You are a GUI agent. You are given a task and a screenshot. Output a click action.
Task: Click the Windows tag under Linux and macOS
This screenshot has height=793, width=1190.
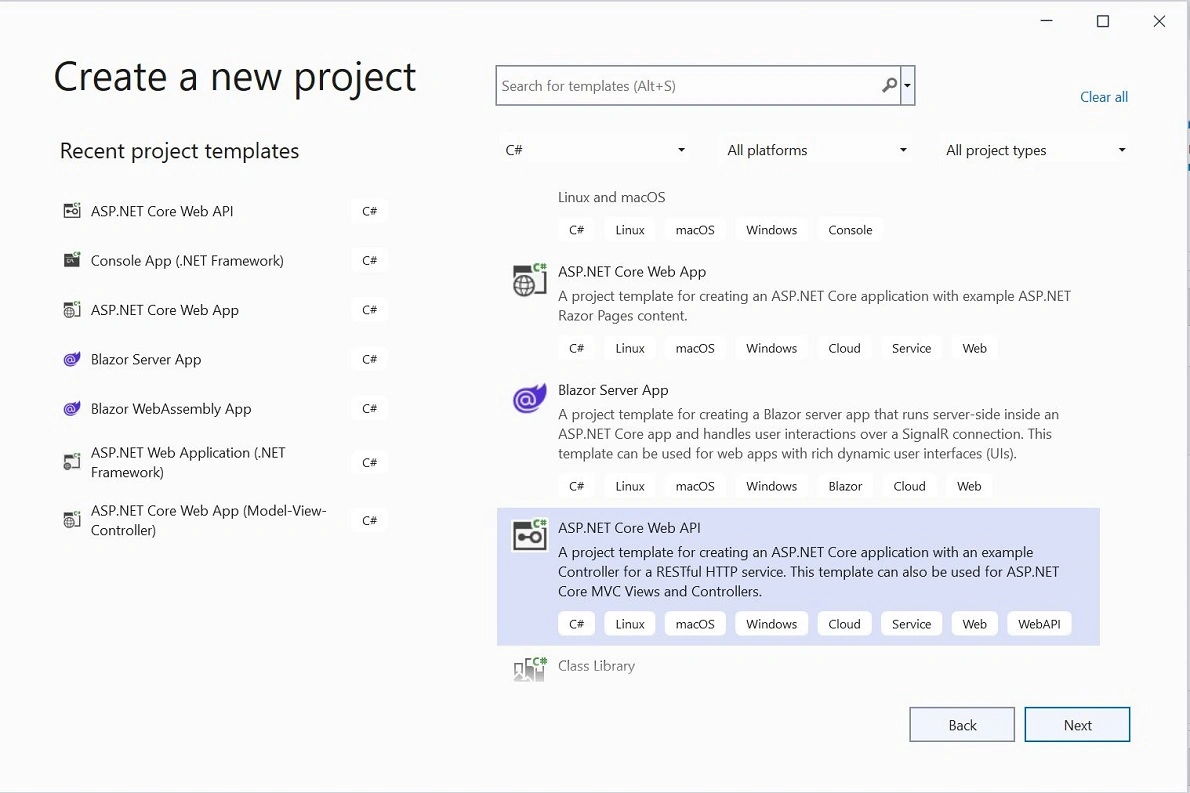(771, 230)
